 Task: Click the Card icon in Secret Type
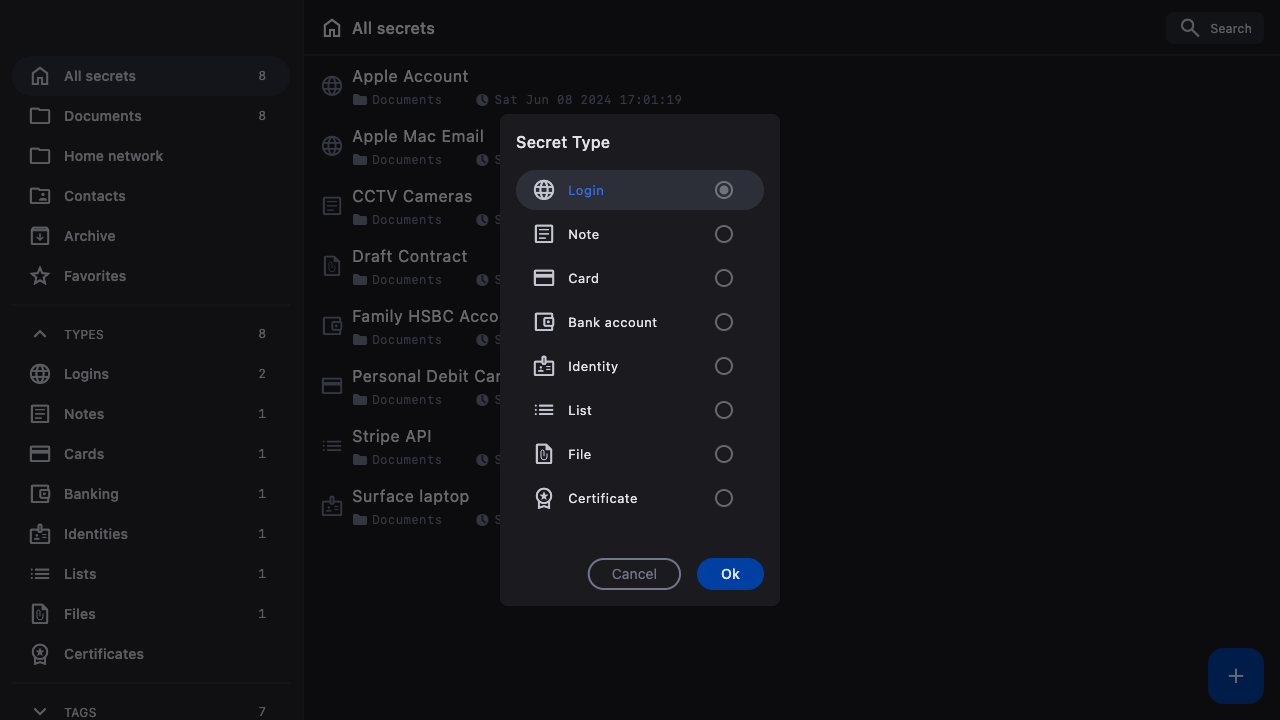click(544, 278)
